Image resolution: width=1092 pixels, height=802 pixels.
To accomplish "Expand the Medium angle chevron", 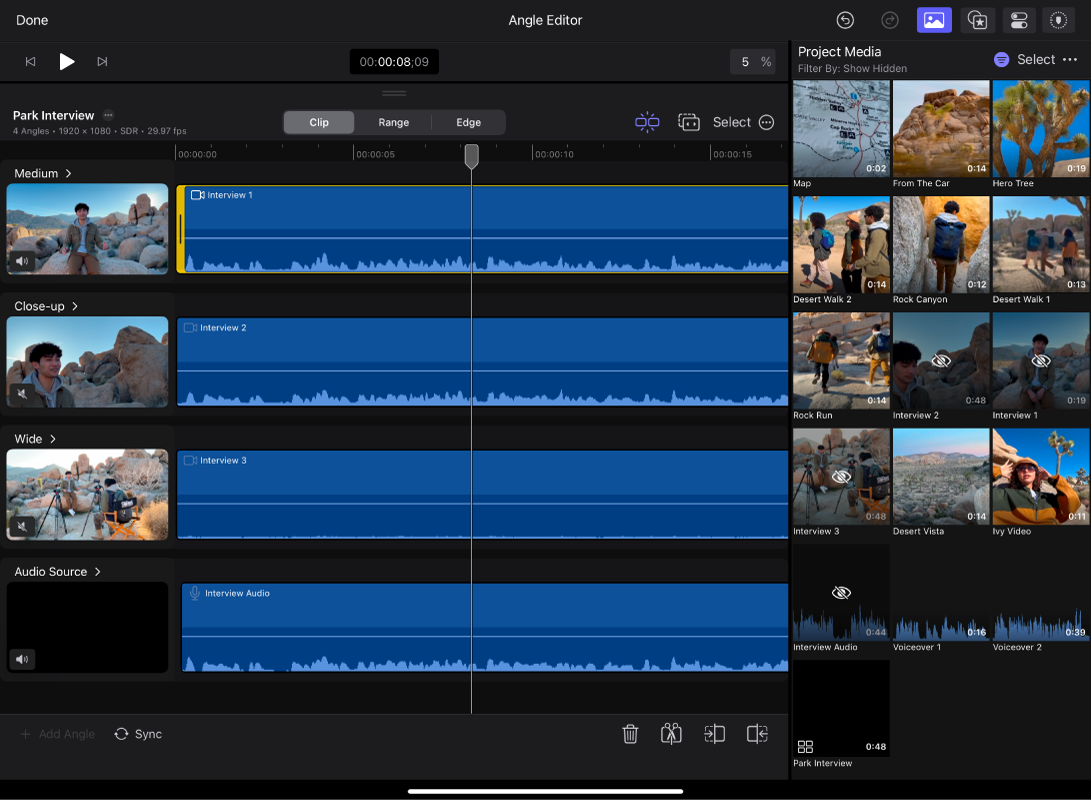I will (x=67, y=173).
